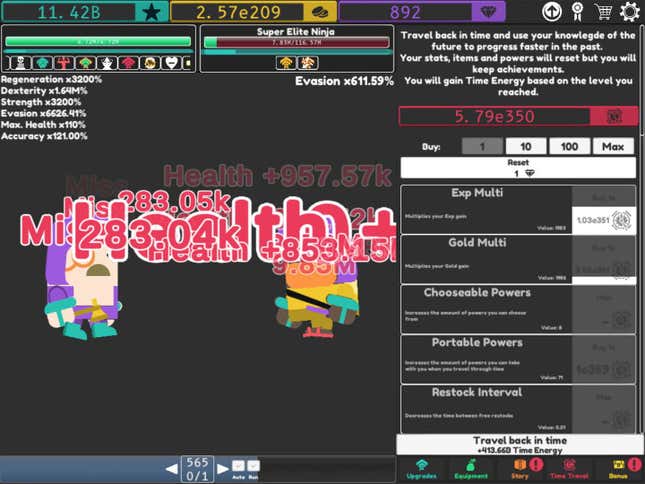Screen dimensions: 645x484
Task: Select buy amount 10
Action: tap(526, 146)
